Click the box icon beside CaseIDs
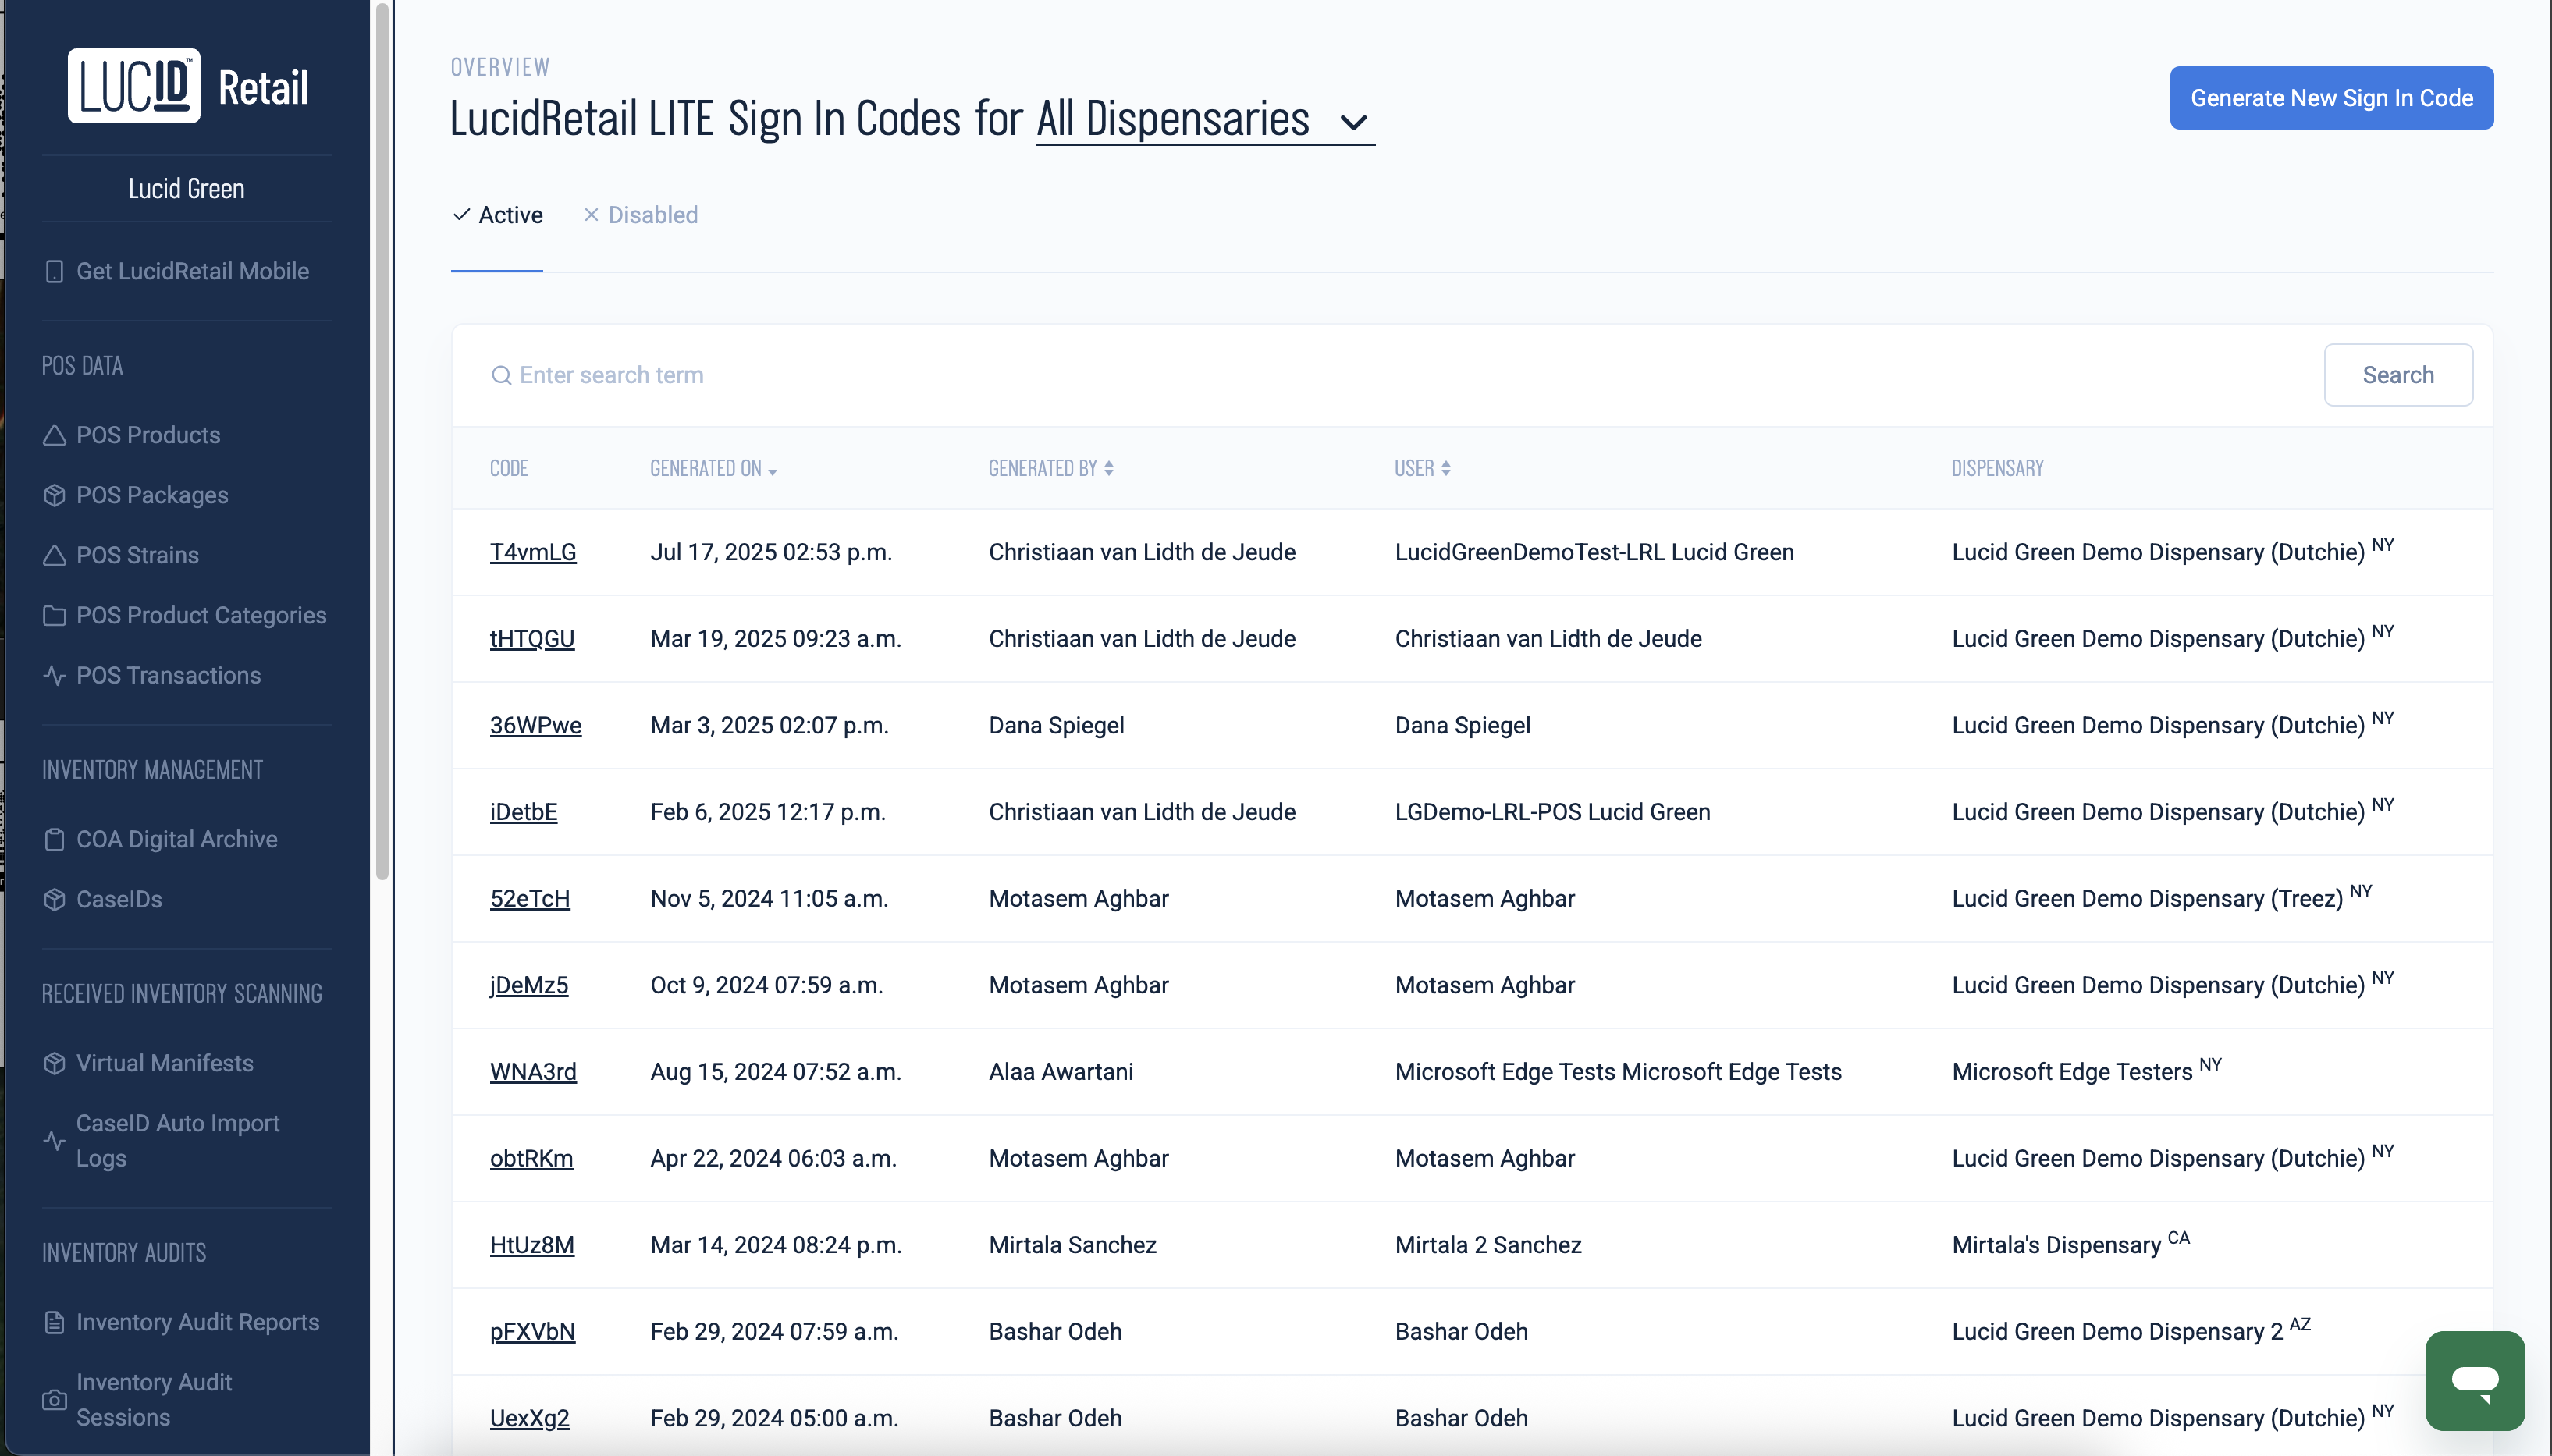The width and height of the screenshot is (2552, 1456). (54, 900)
